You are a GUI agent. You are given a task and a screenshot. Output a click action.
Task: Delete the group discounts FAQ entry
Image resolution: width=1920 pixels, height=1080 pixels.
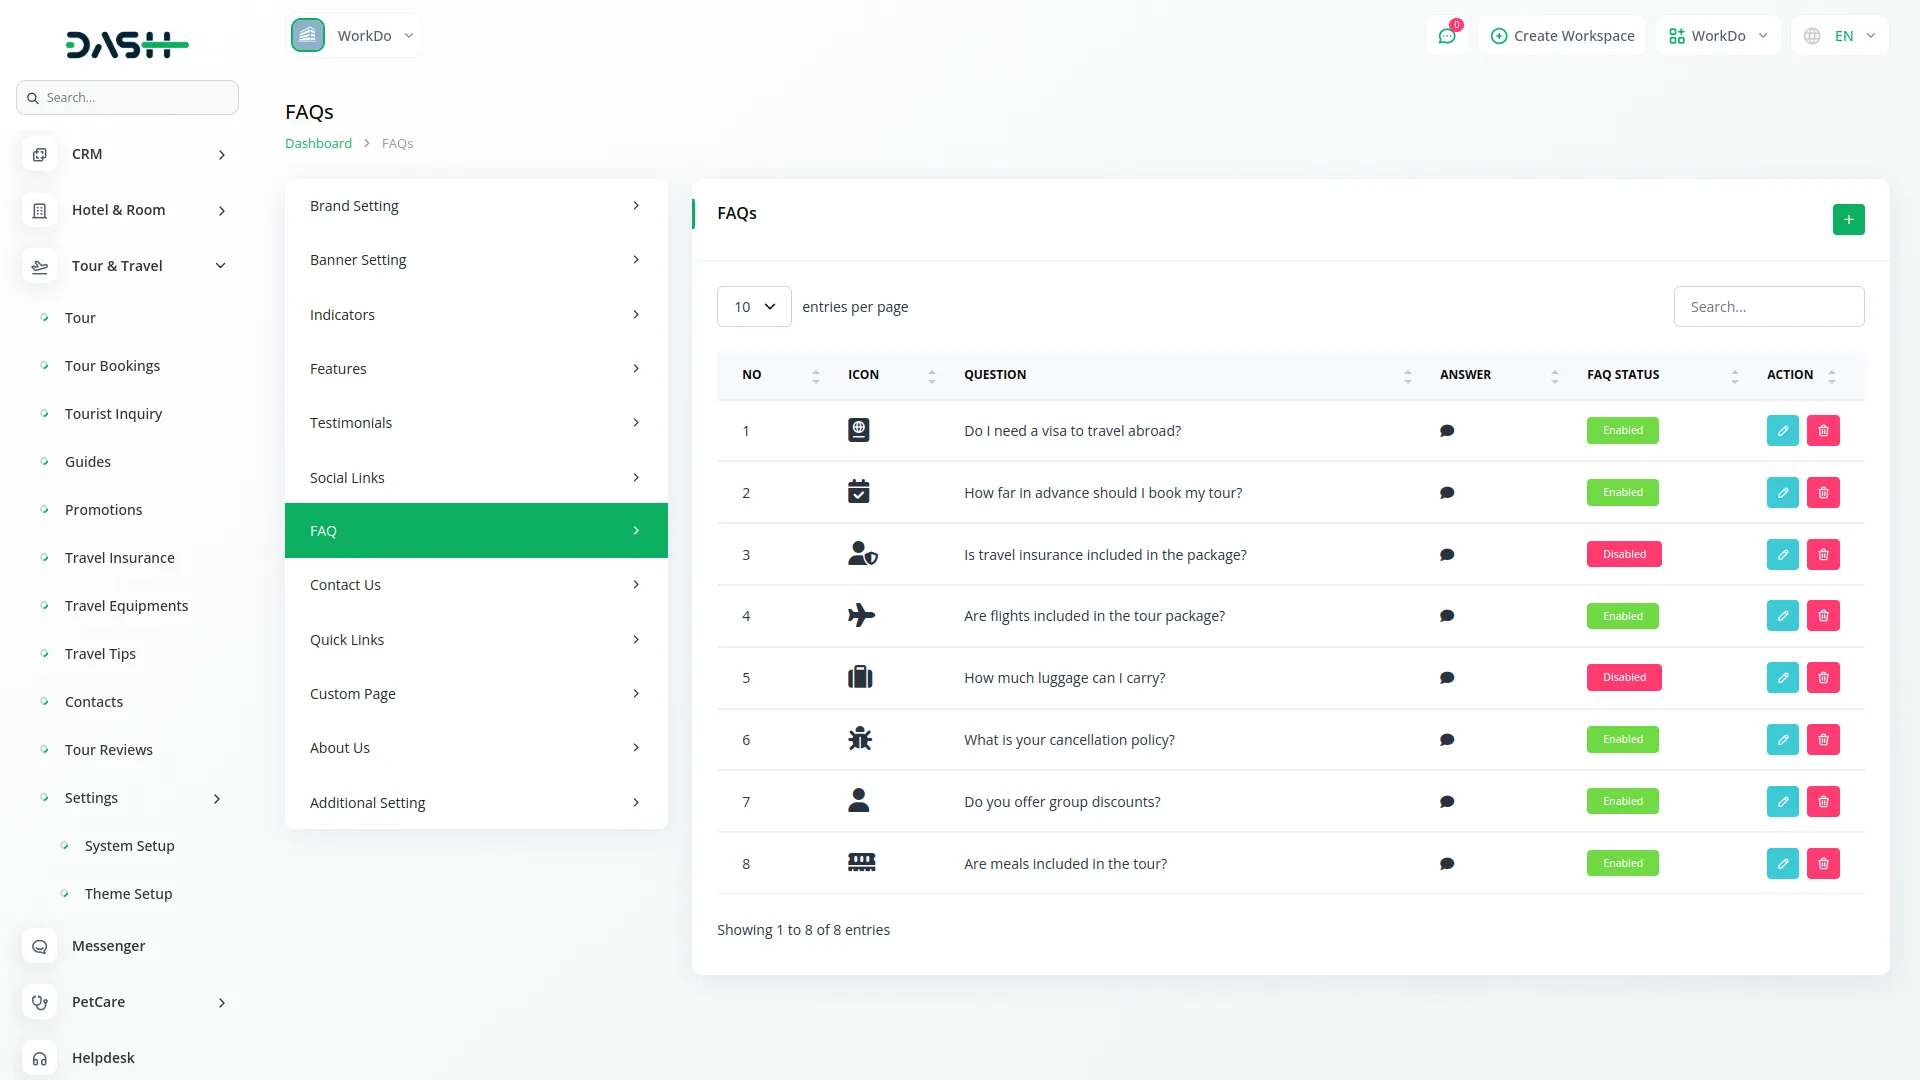click(x=1823, y=802)
